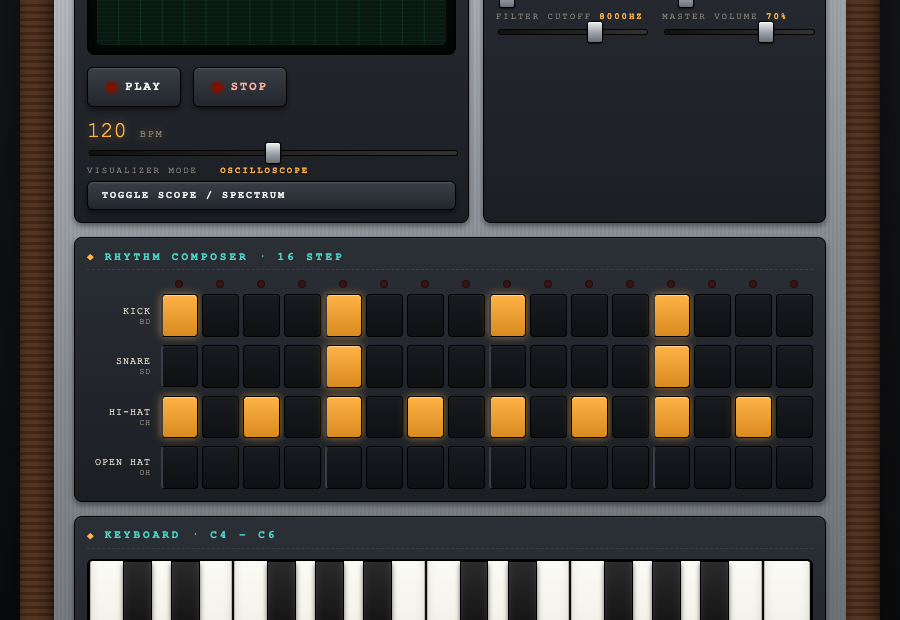This screenshot has width=900, height=620.
Task: Enable Open Hat step 4
Action: point(302,467)
